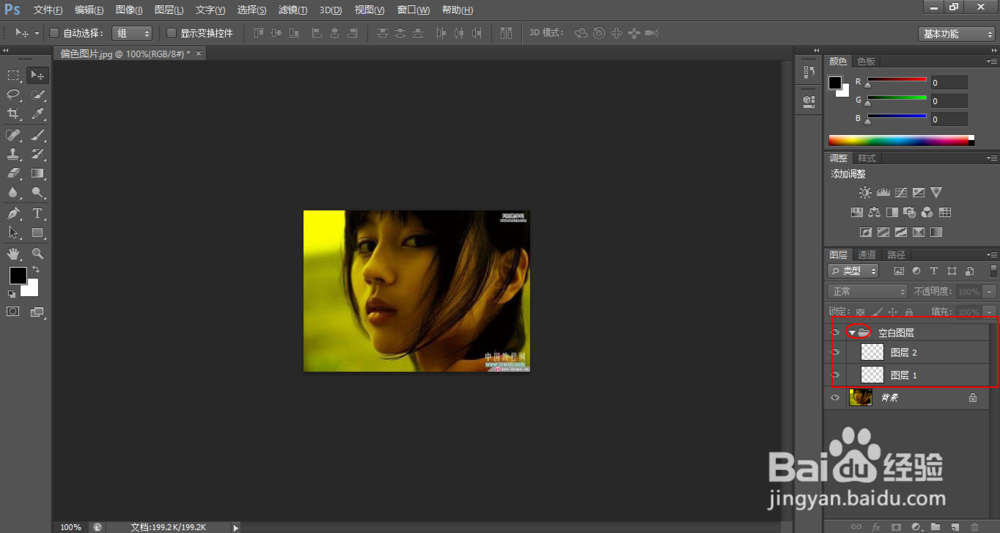Viewport: 1000px width, 533px height.
Task: Select the Lasso tool
Action: pos(13,94)
